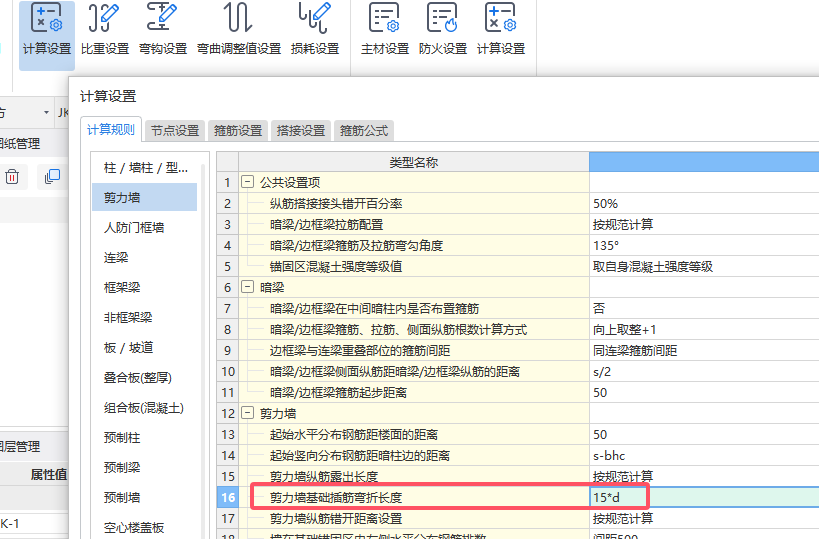This screenshot has width=819, height=539.
Task: Click the s-bhc value cell
Action: [x=704, y=455]
